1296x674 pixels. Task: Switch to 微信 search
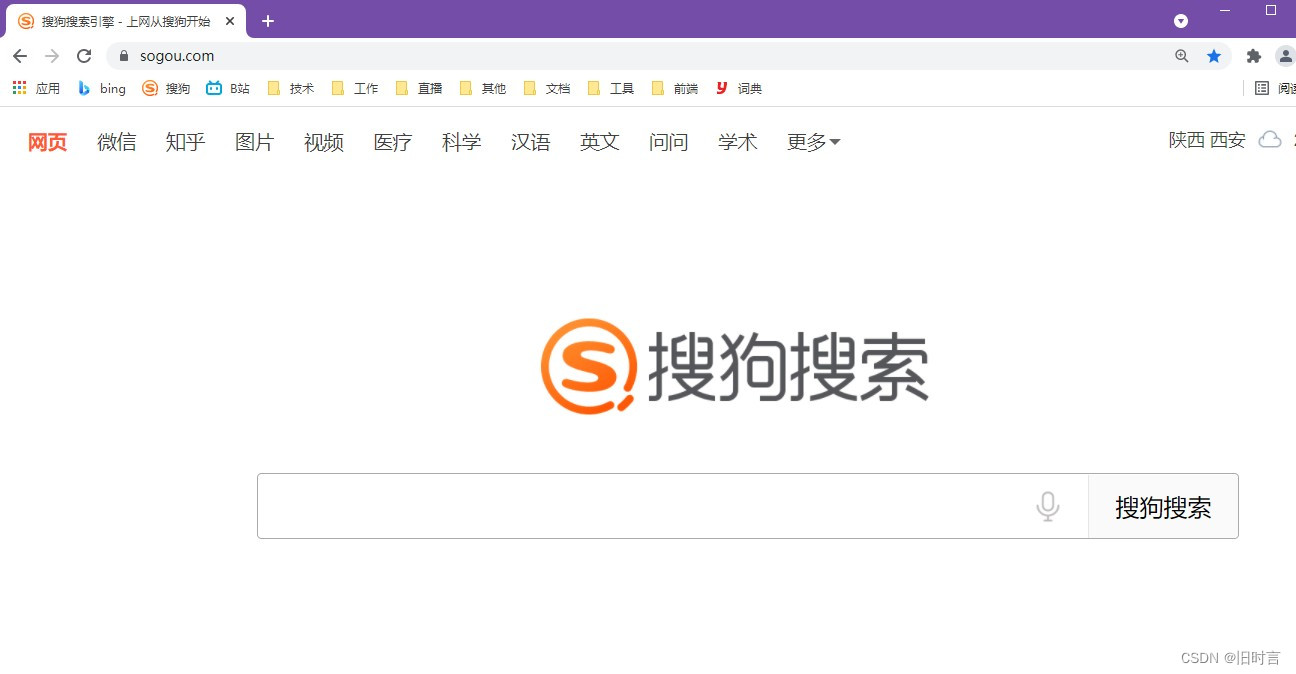[x=116, y=142]
